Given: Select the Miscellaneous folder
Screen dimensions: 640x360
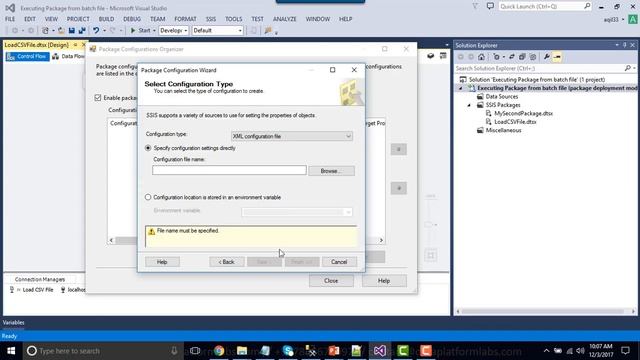Looking at the screenshot, I should point(503,130).
